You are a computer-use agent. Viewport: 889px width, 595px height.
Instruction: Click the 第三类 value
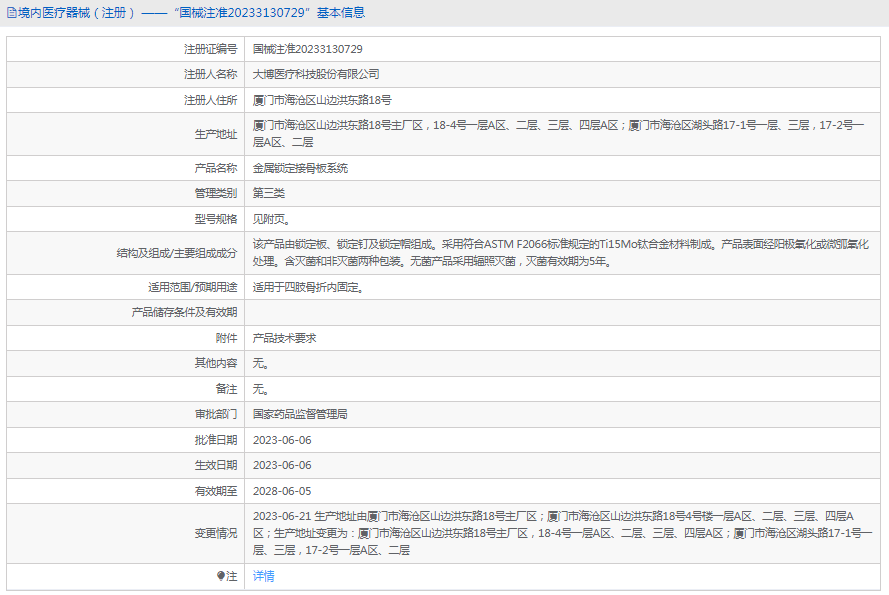click(x=269, y=193)
